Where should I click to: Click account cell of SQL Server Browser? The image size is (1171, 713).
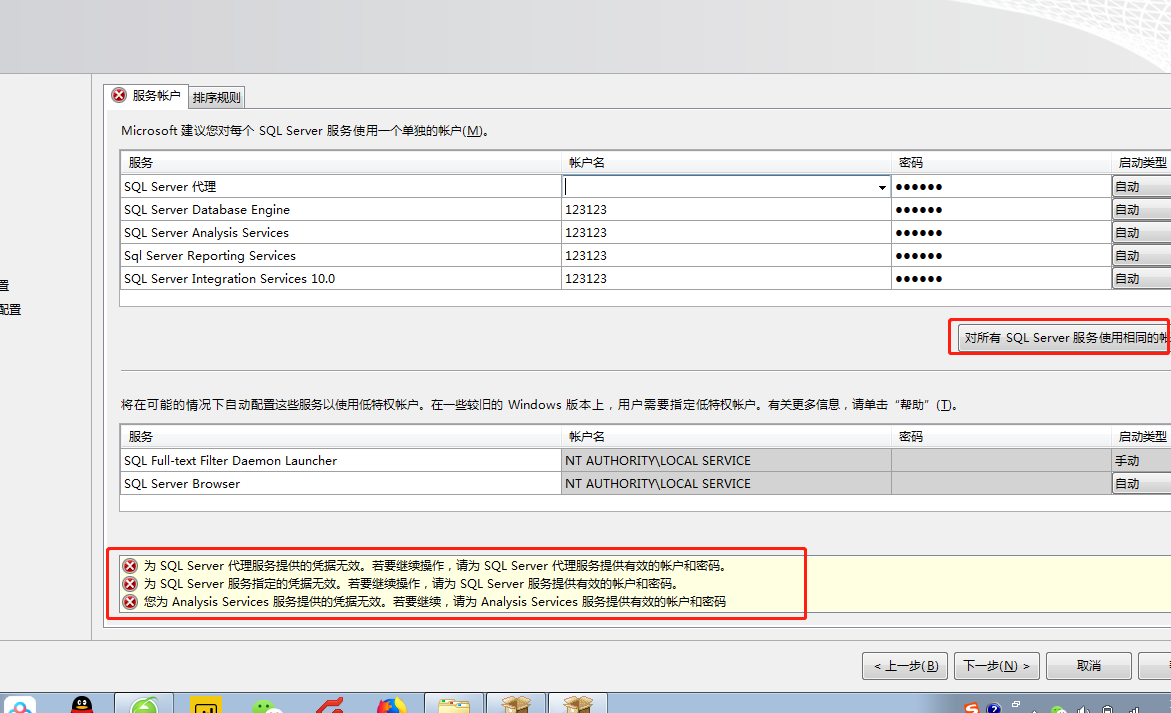[726, 484]
